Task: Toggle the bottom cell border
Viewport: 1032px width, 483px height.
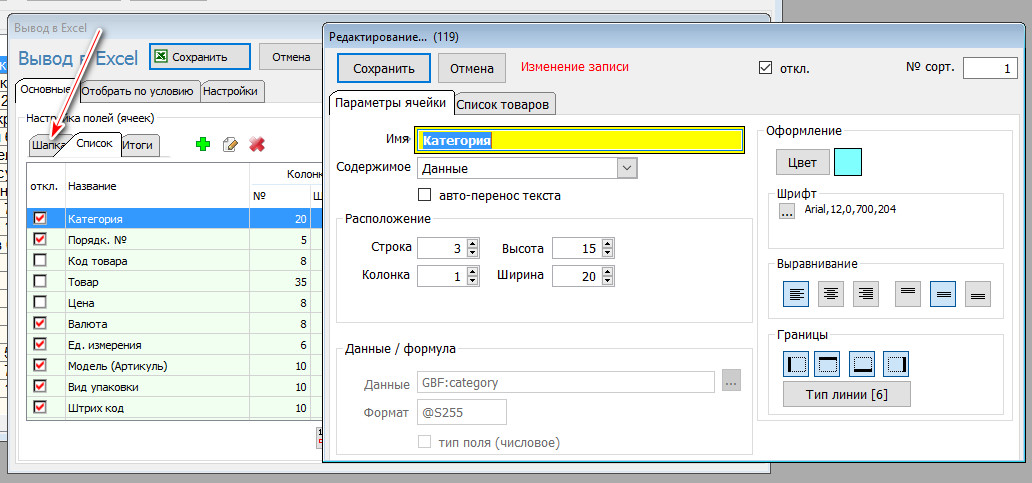Action: click(863, 362)
